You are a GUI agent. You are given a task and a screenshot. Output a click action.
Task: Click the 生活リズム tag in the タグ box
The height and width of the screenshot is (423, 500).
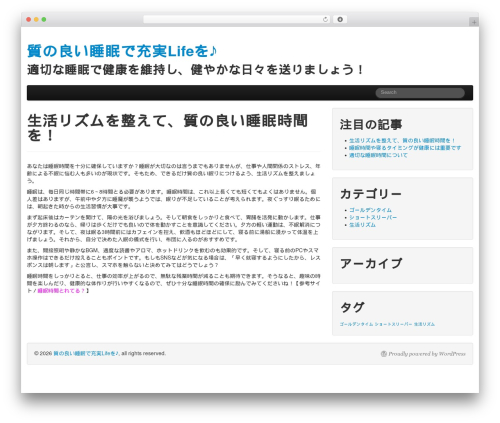click(424, 324)
